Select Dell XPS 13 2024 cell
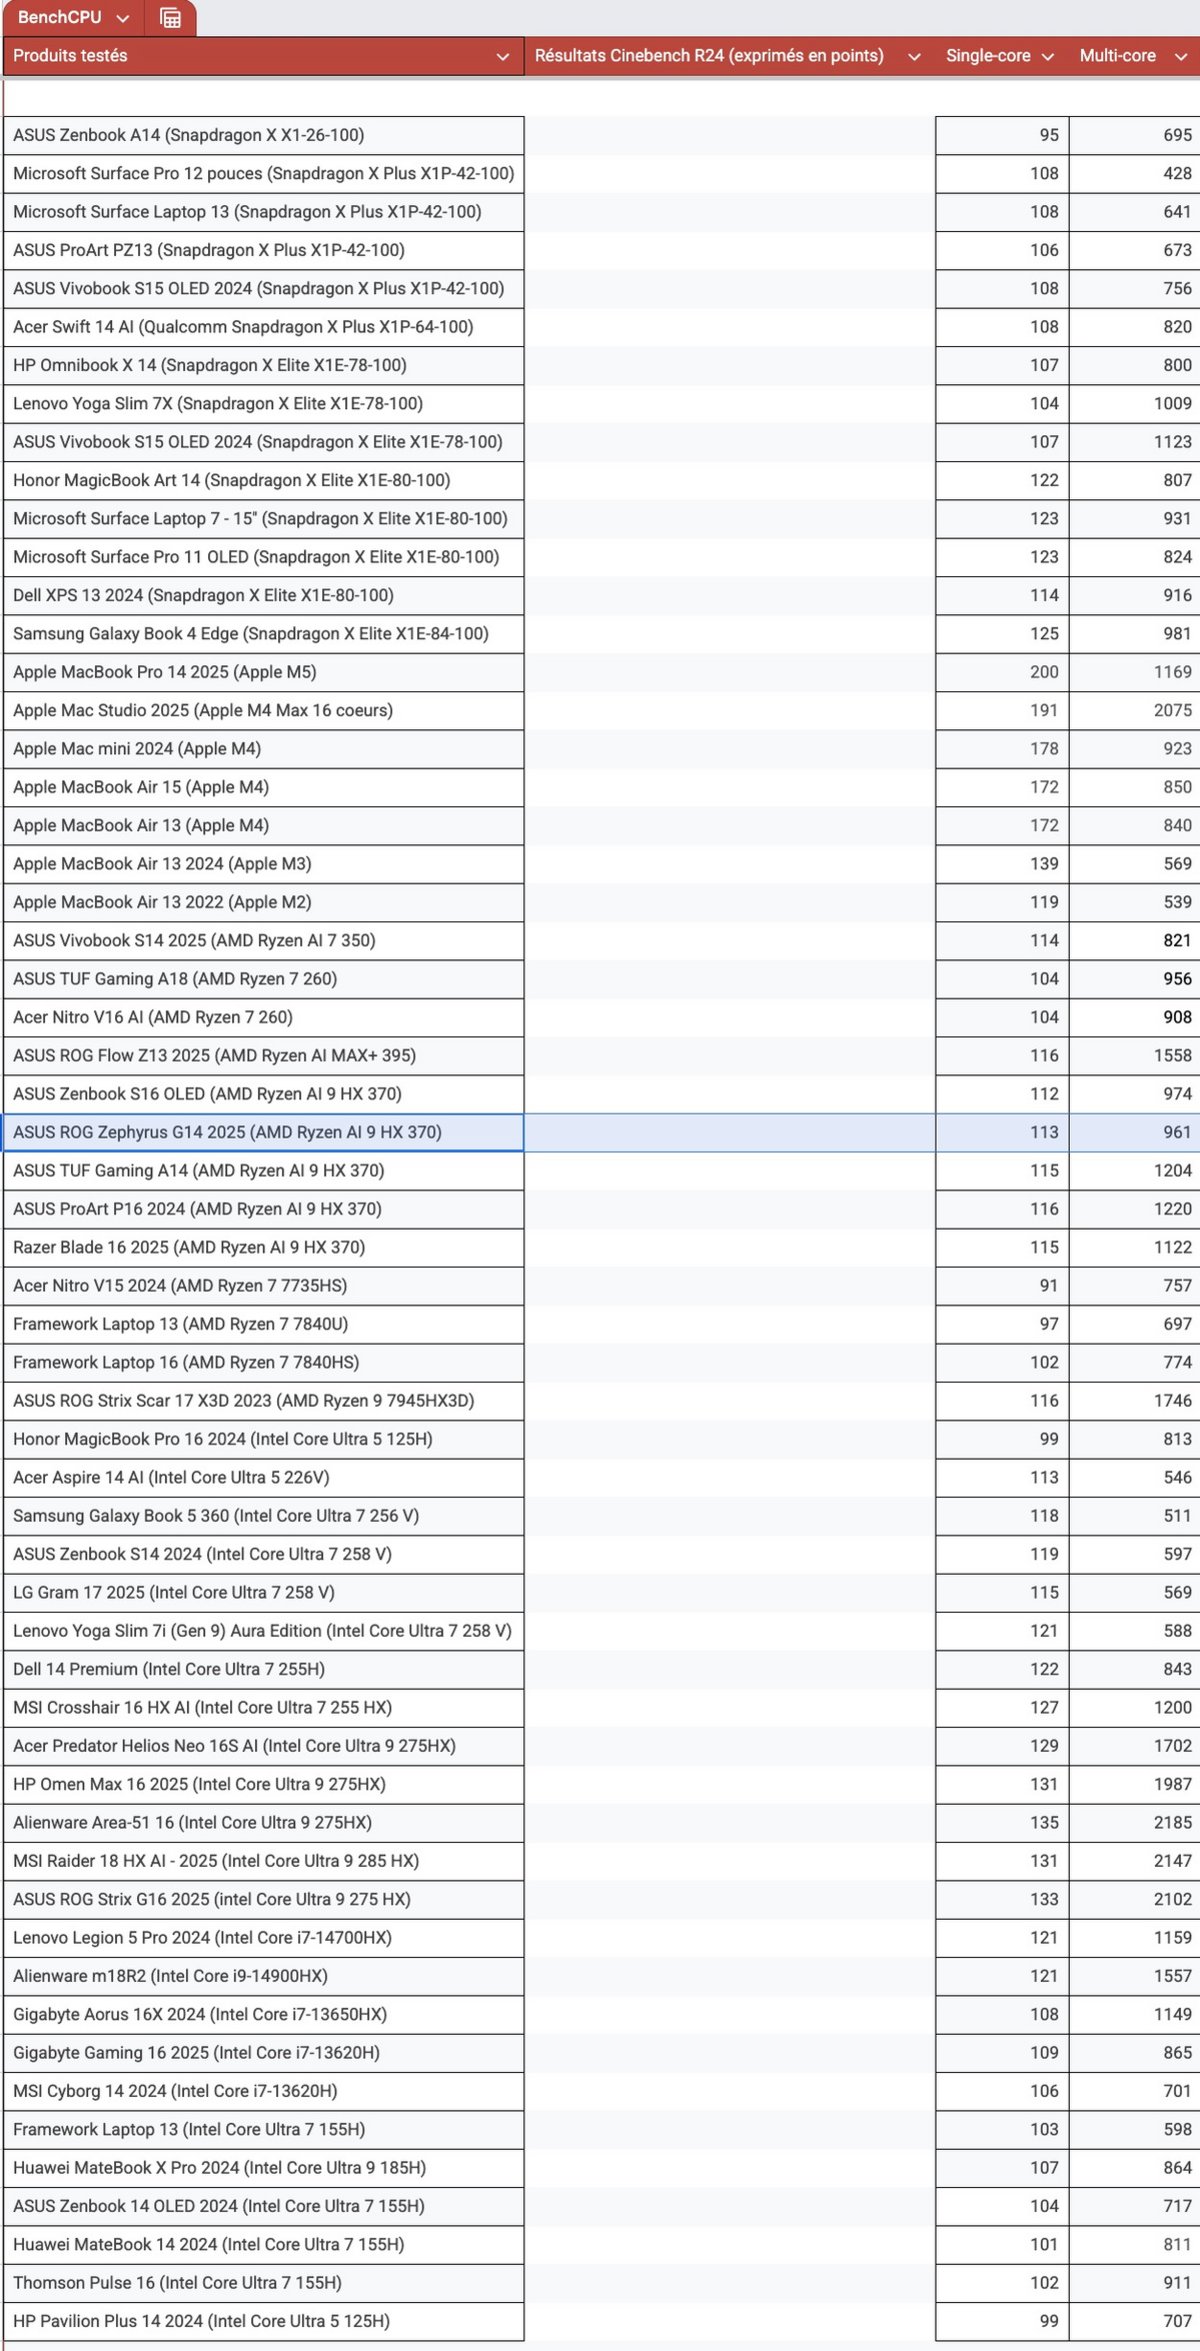Screen dimensions: 1200x2351 point(263,595)
